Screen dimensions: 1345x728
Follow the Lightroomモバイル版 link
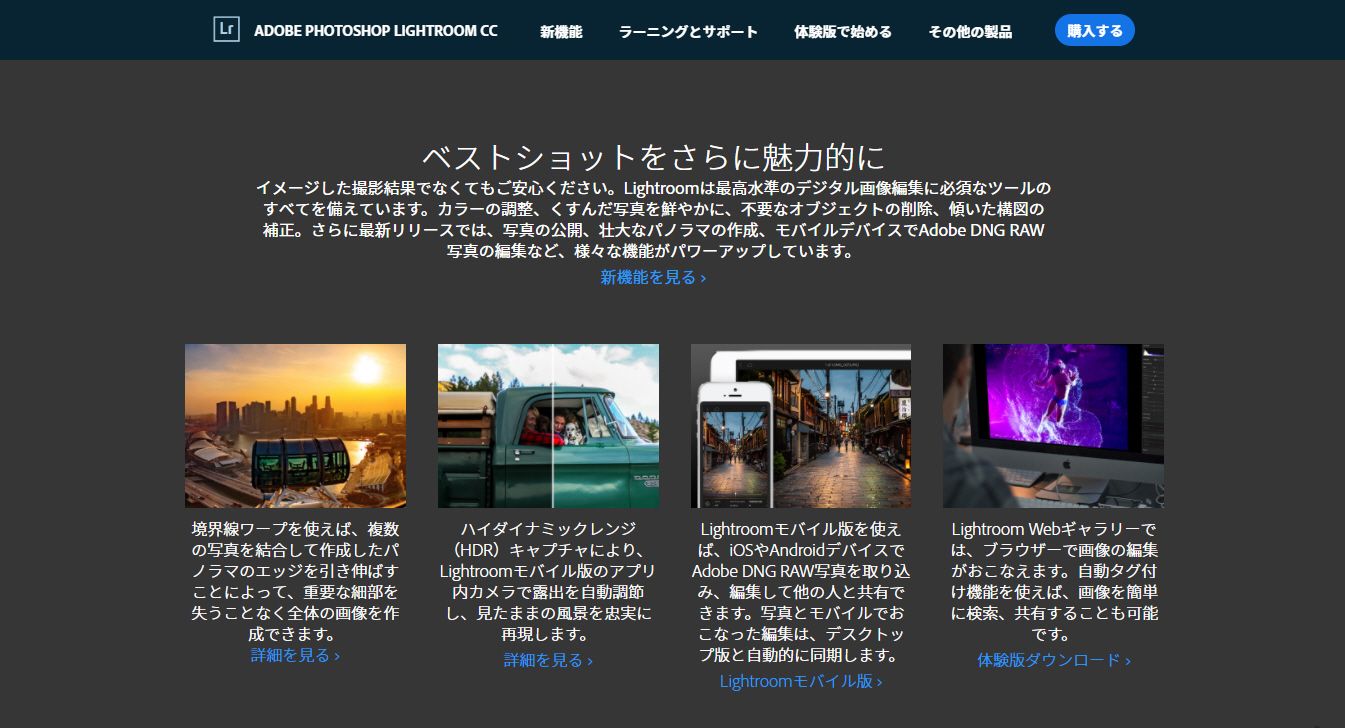click(x=801, y=681)
